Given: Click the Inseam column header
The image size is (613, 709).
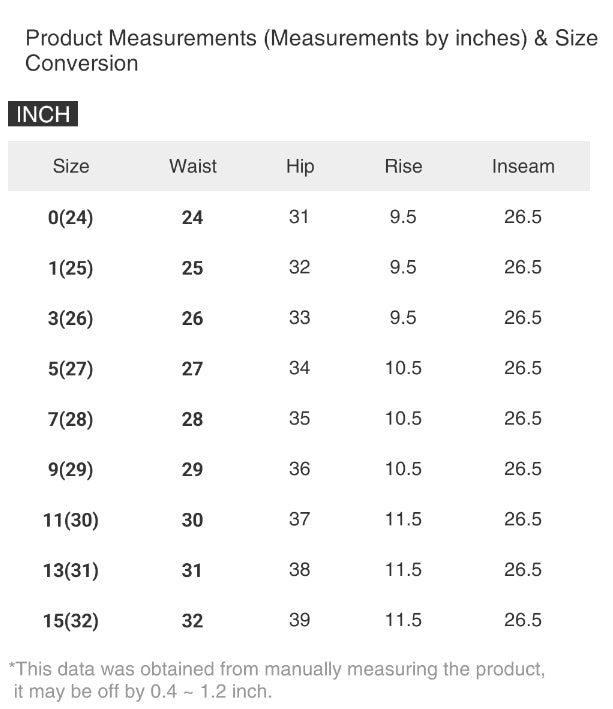Looking at the screenshot, I should [x=523, y=167].
